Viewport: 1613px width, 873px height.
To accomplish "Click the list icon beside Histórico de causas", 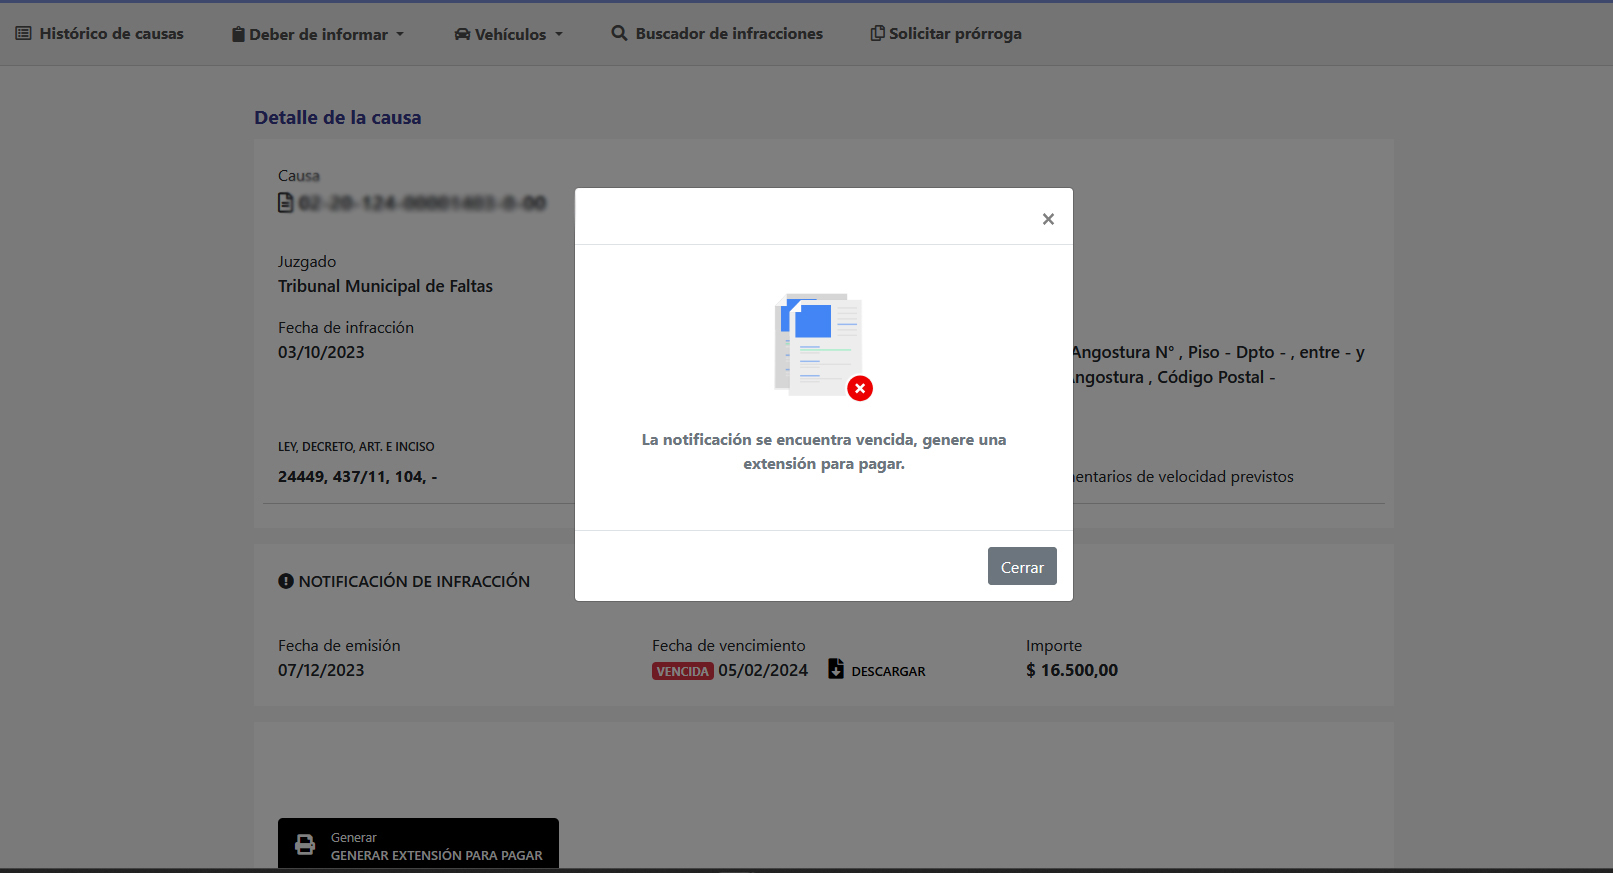I will coord(23,34).
